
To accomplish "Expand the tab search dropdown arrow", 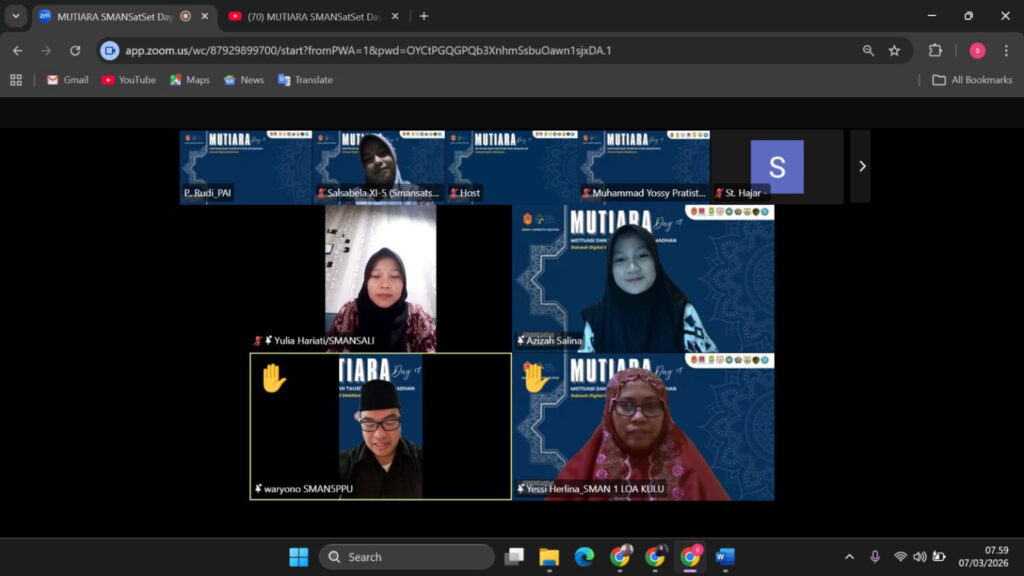I will pos(16,16).
